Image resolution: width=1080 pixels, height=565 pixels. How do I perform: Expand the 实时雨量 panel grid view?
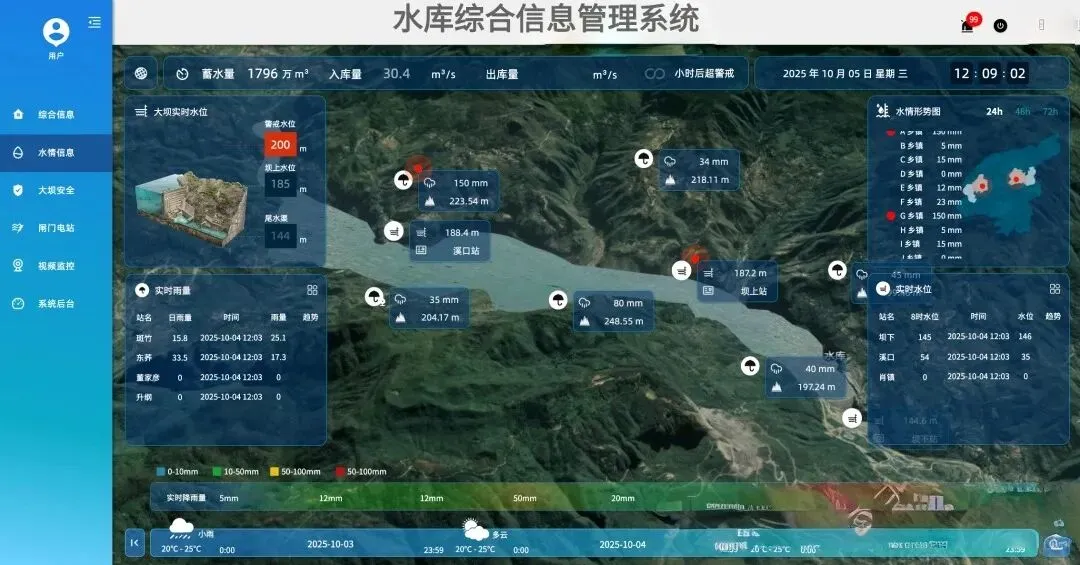click(x=312, y=290)
